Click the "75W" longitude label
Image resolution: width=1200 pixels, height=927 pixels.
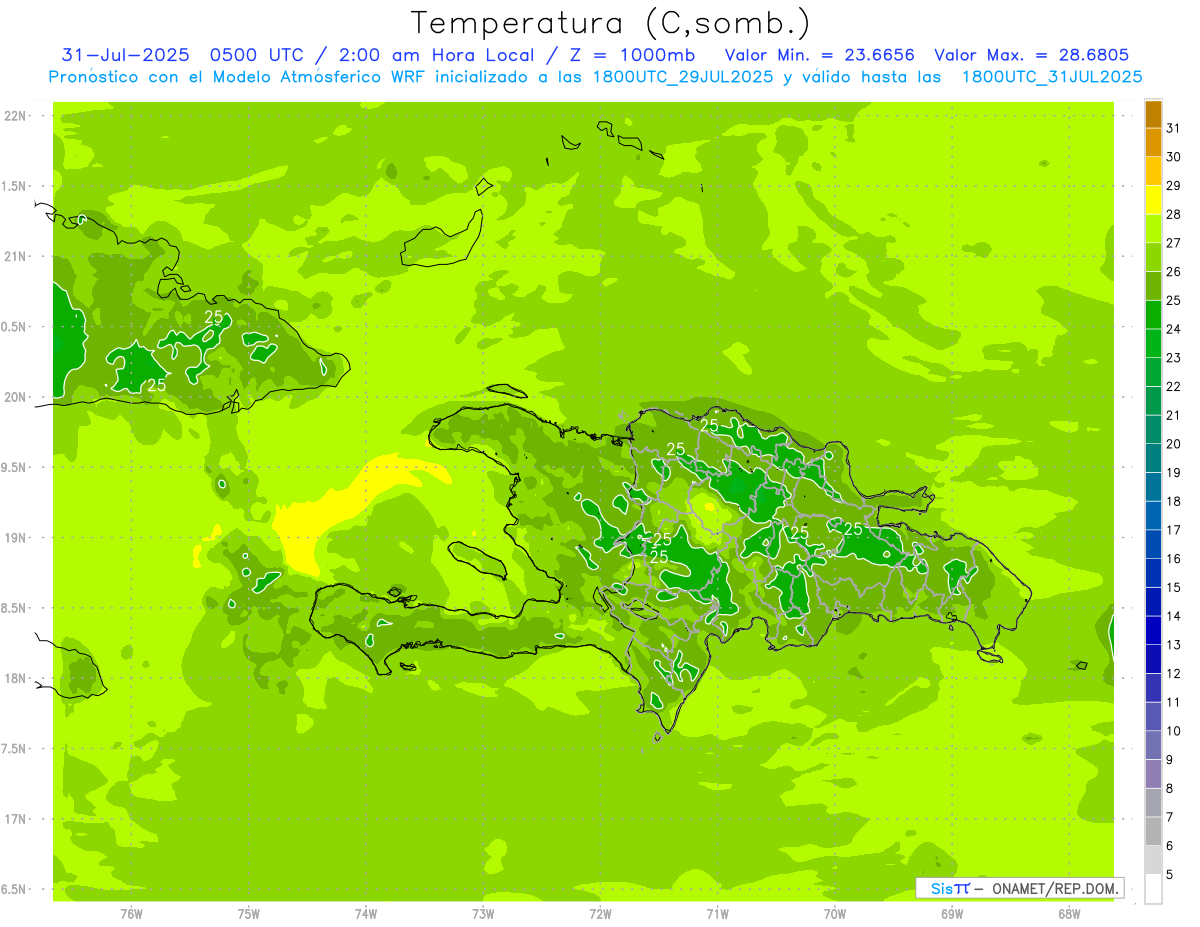(x=249, y=914)
